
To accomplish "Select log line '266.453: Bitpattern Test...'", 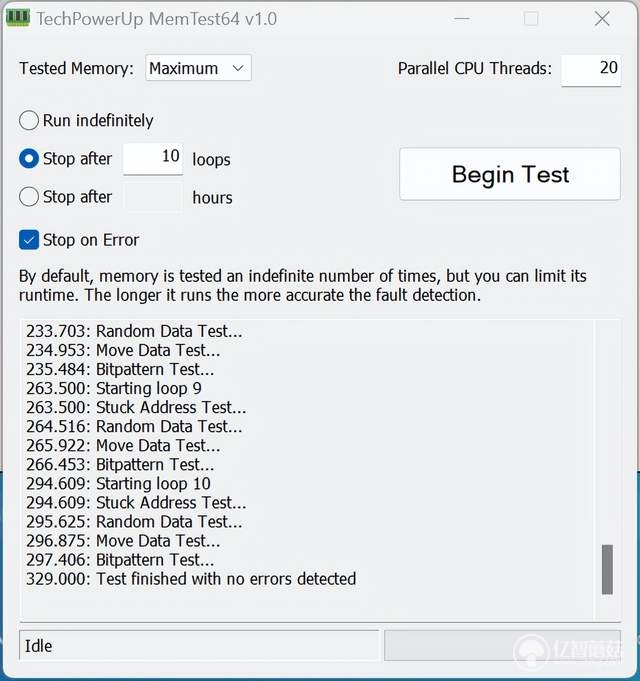I will tap(120, 465).
